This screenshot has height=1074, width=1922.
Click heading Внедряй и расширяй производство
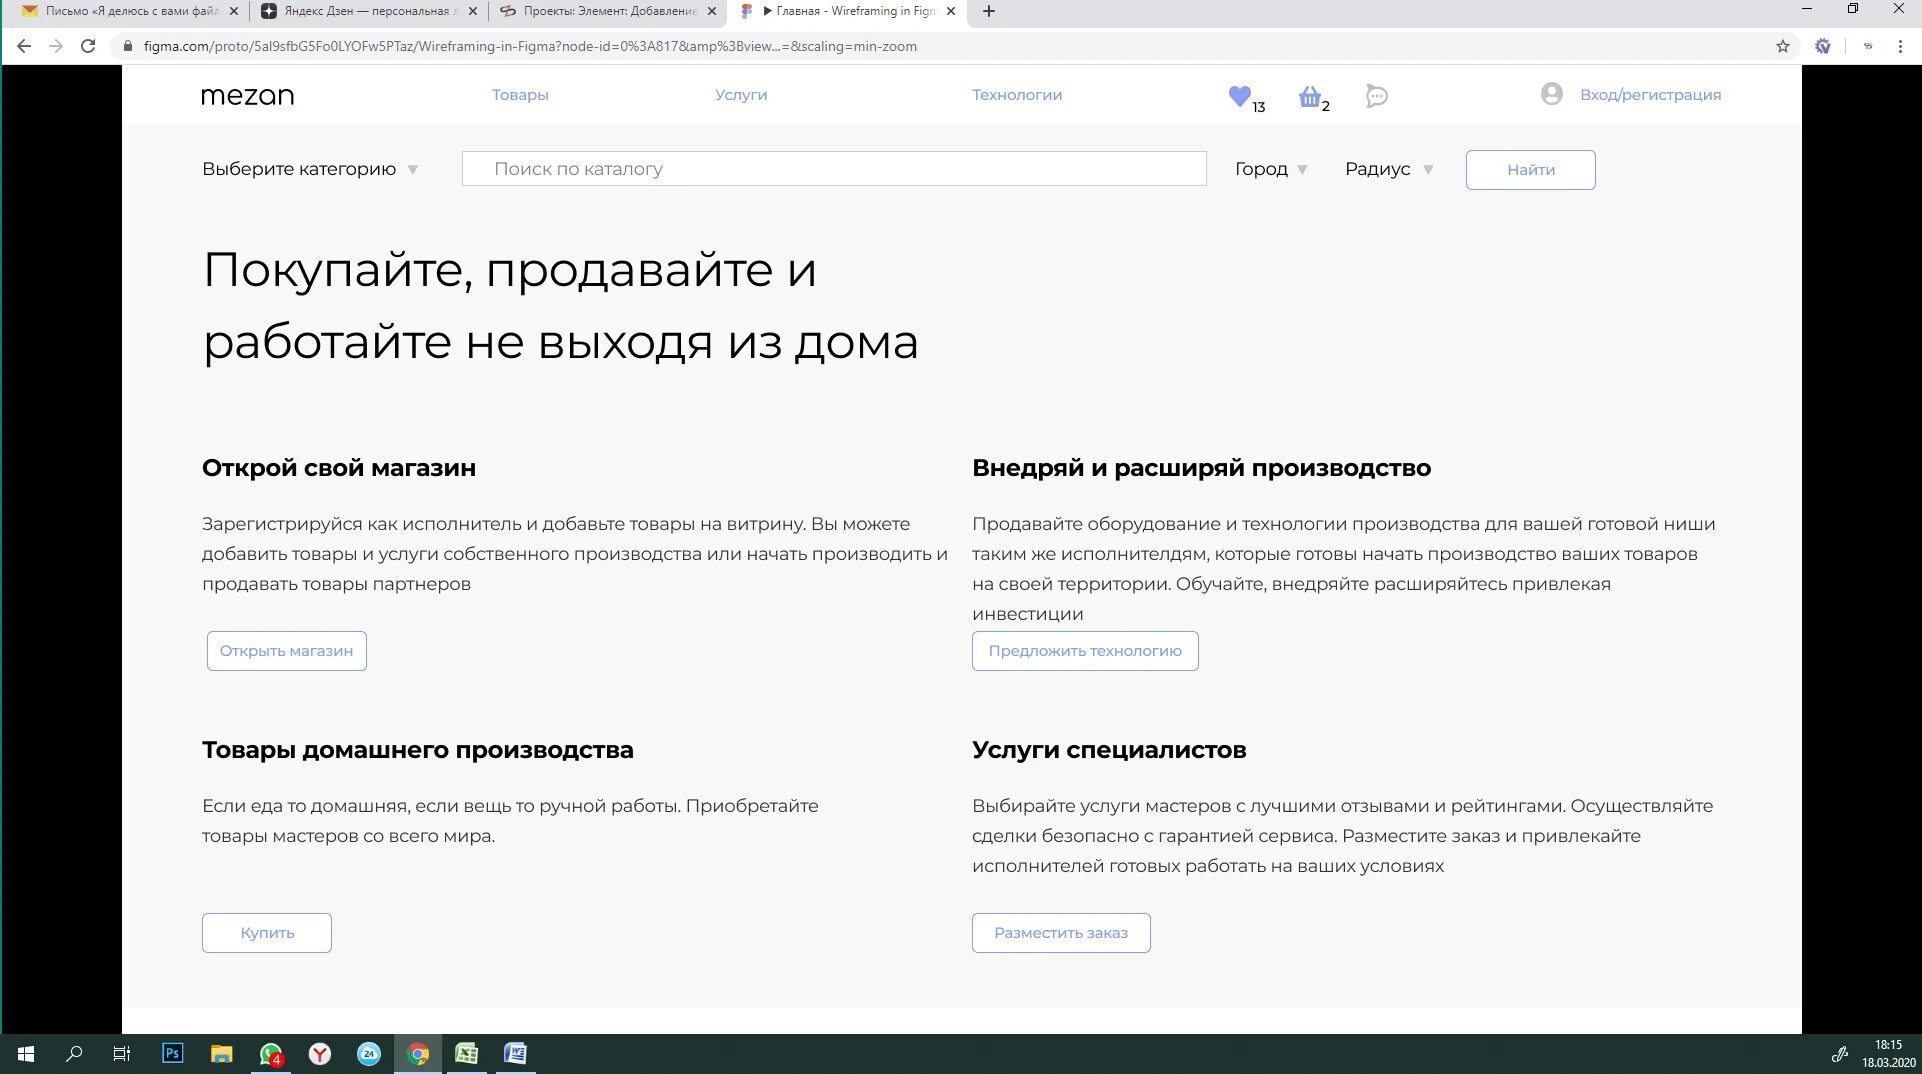[1201, 468]
